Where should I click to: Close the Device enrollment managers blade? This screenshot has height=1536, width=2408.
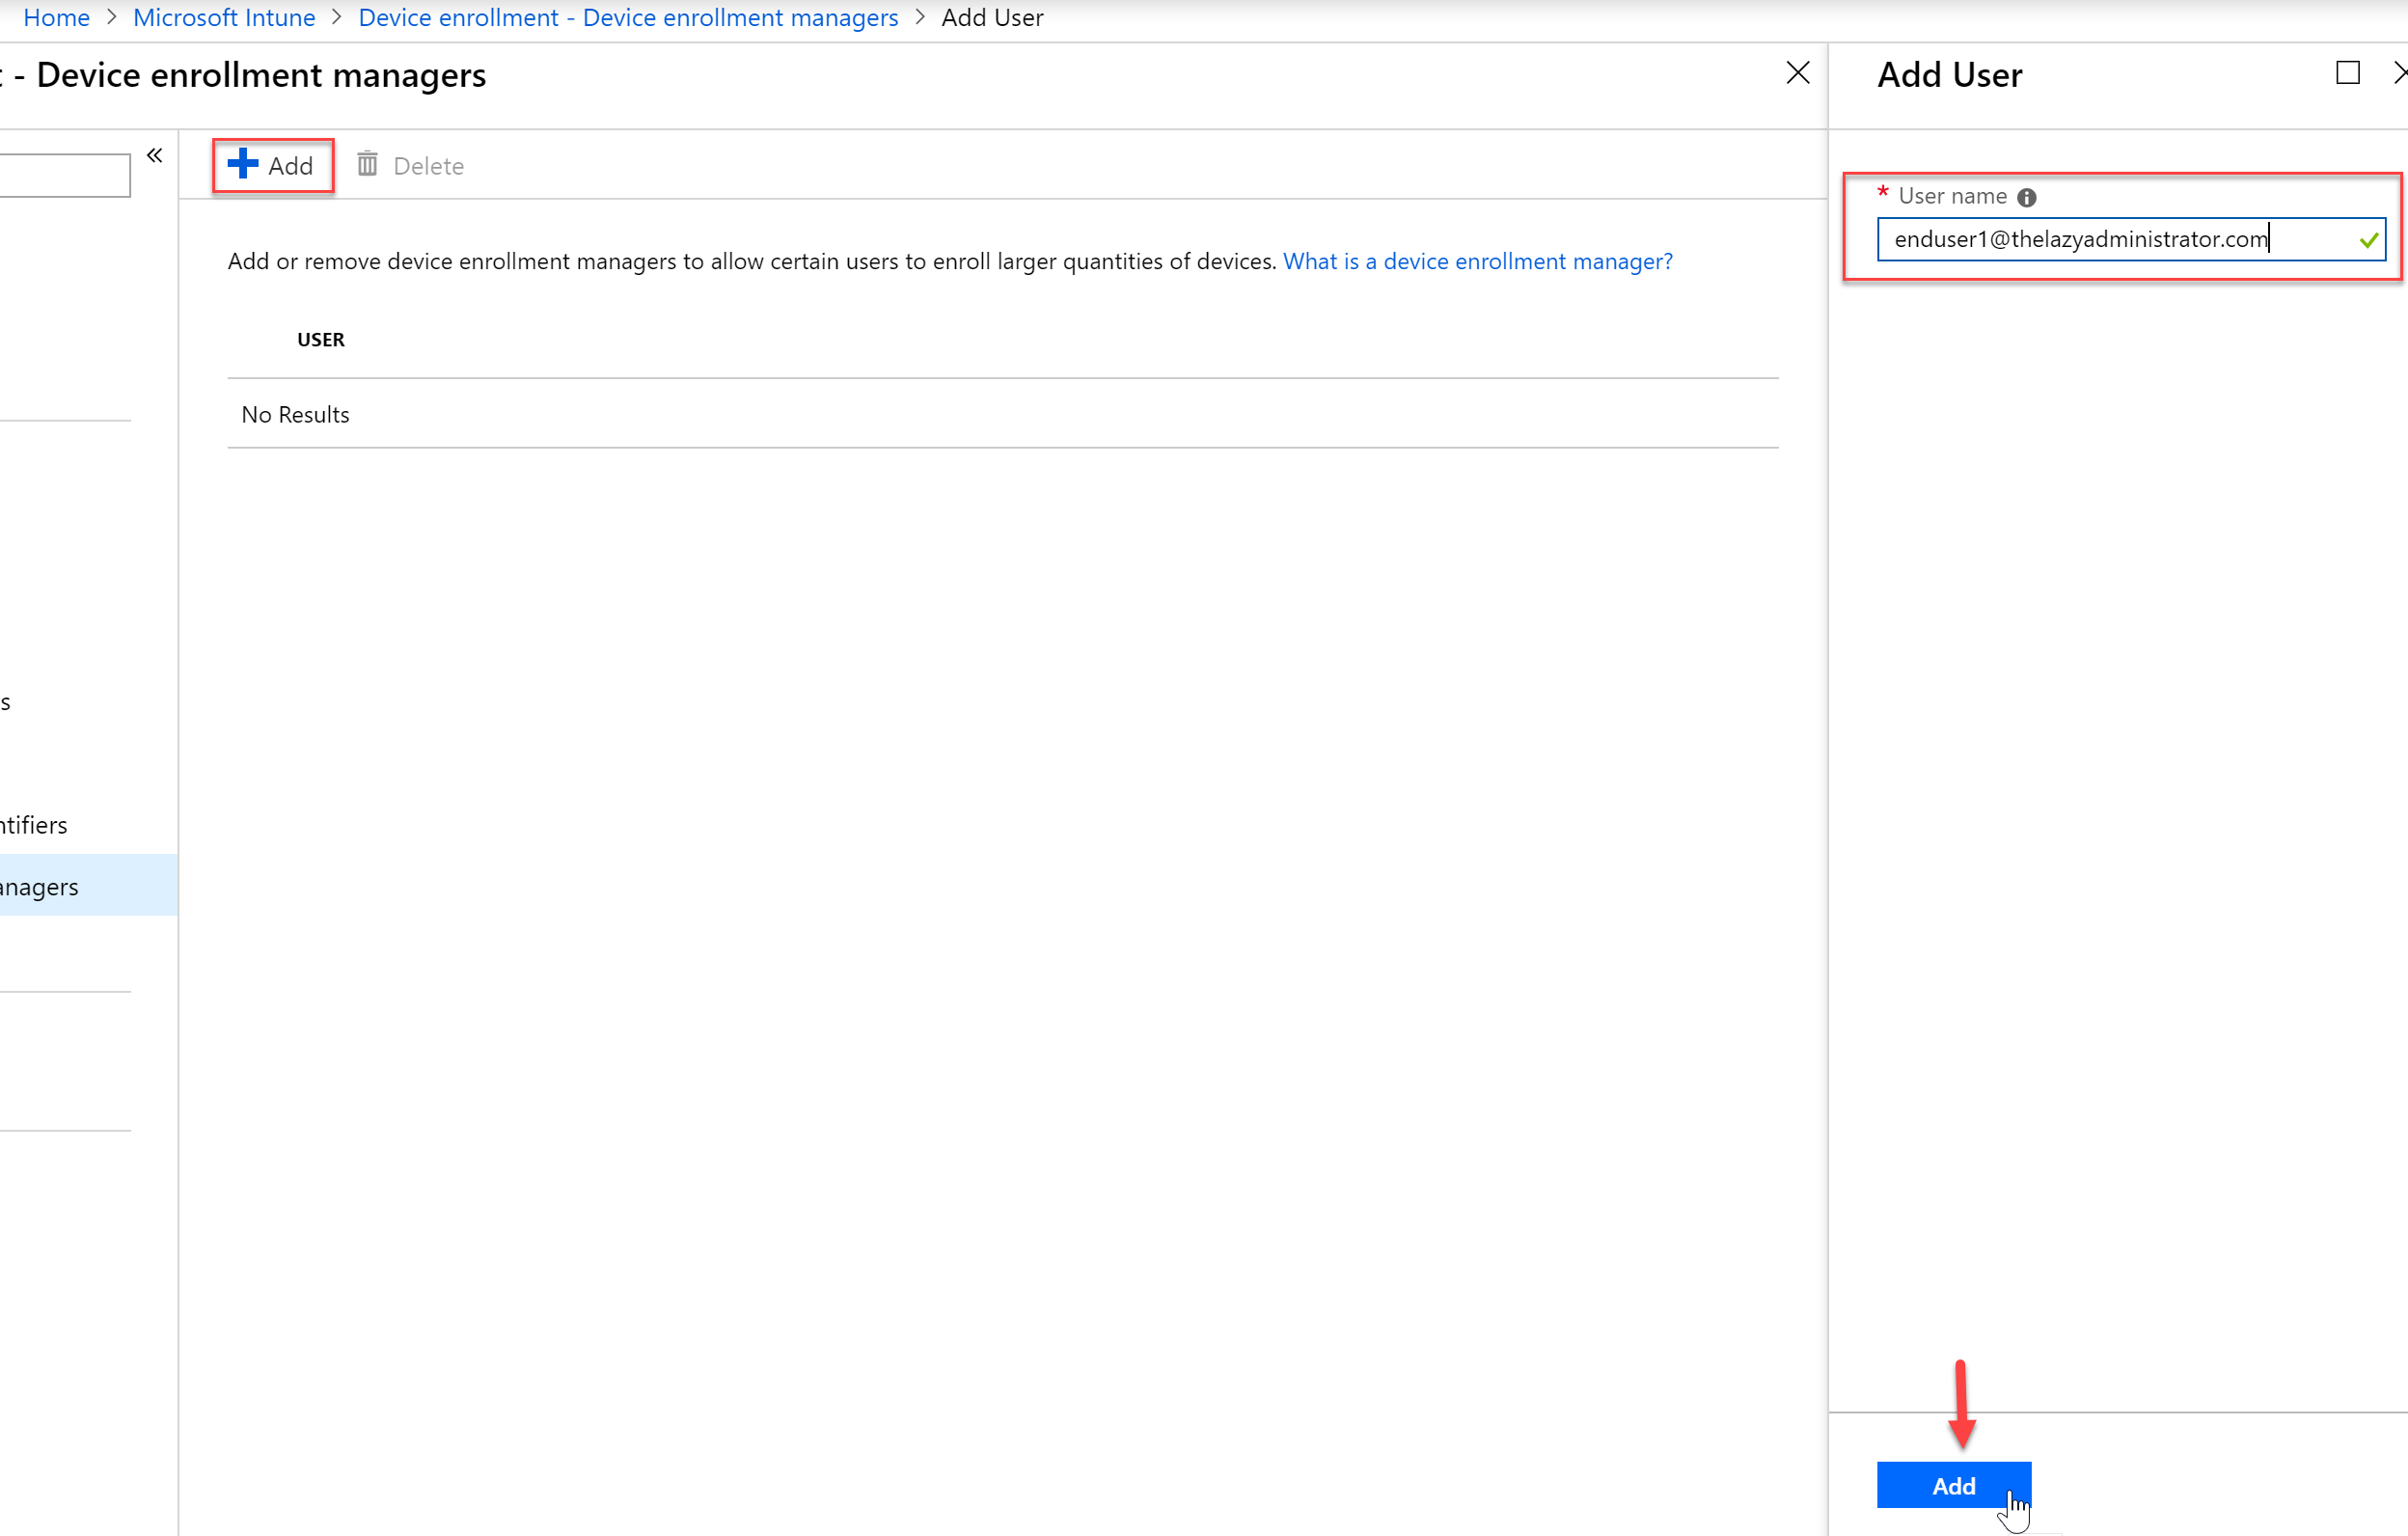(x=1797, y=73)
